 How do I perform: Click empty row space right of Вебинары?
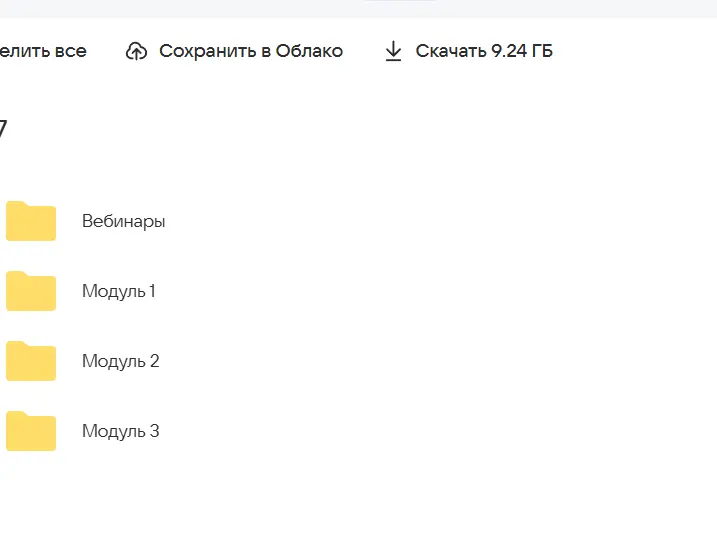tap(439, 221)
